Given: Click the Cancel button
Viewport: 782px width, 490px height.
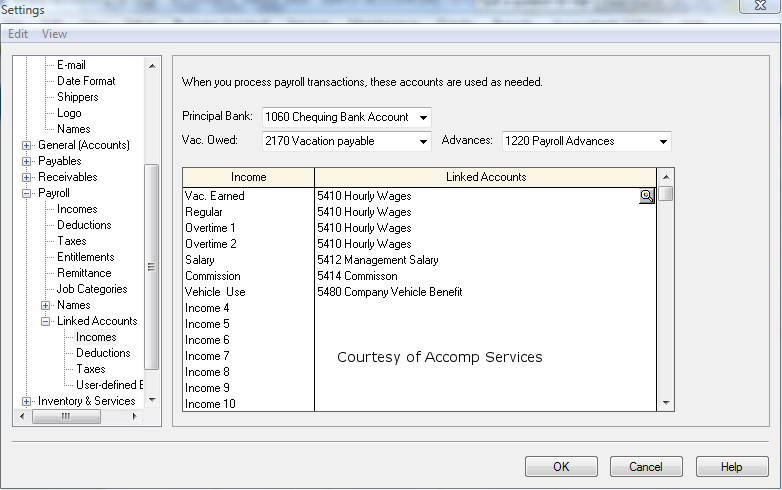Looking at the screenshot, I should point(646,467).
